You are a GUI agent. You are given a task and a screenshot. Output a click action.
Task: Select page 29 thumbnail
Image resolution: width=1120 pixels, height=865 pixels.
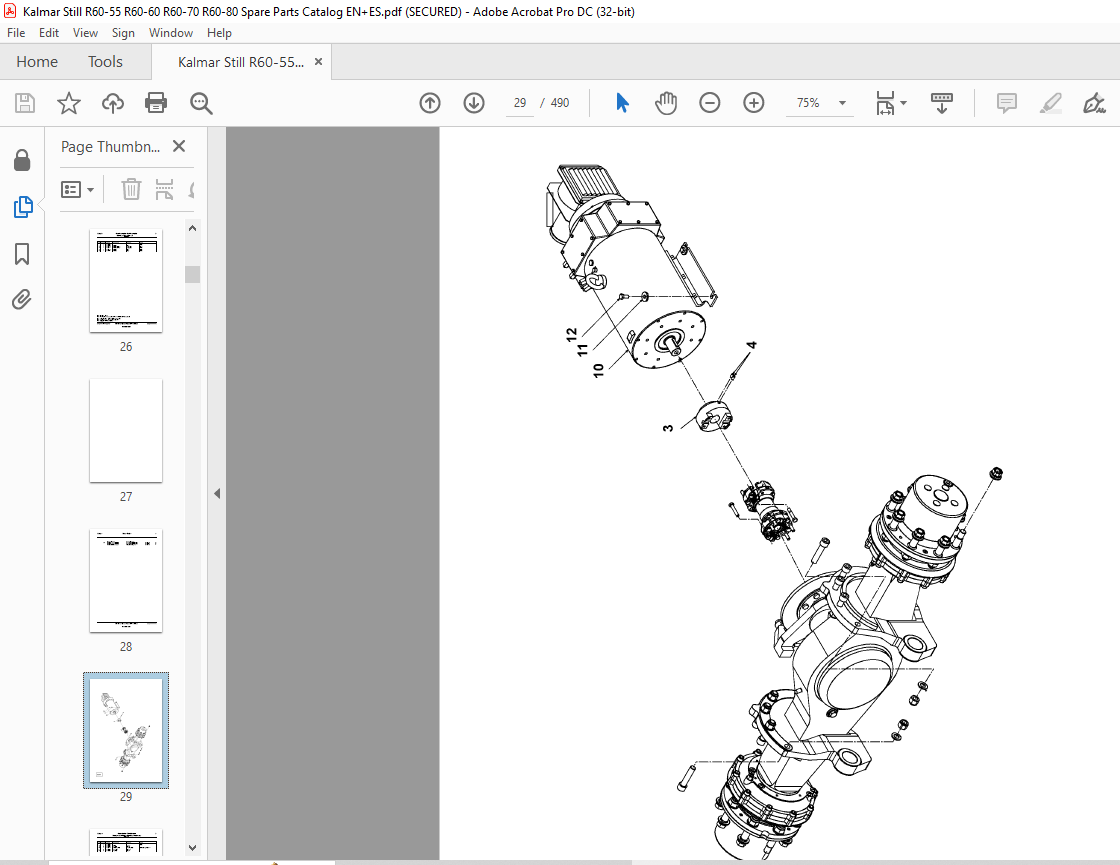[x=126, y=731]
